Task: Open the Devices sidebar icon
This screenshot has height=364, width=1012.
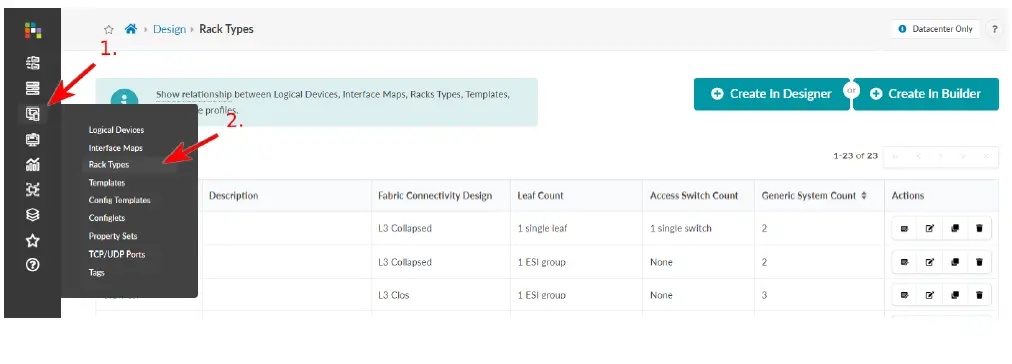Action: 33,88
